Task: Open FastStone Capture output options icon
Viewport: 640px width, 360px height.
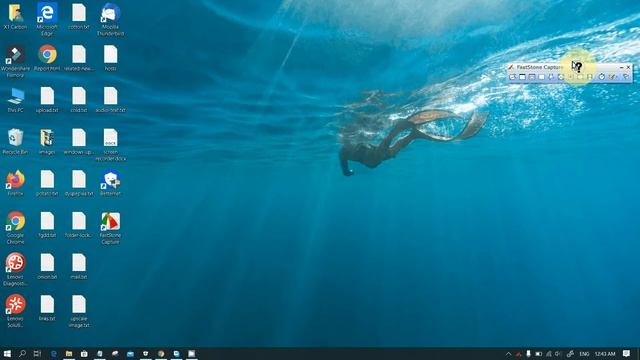Action: click(x=612, y=77)
